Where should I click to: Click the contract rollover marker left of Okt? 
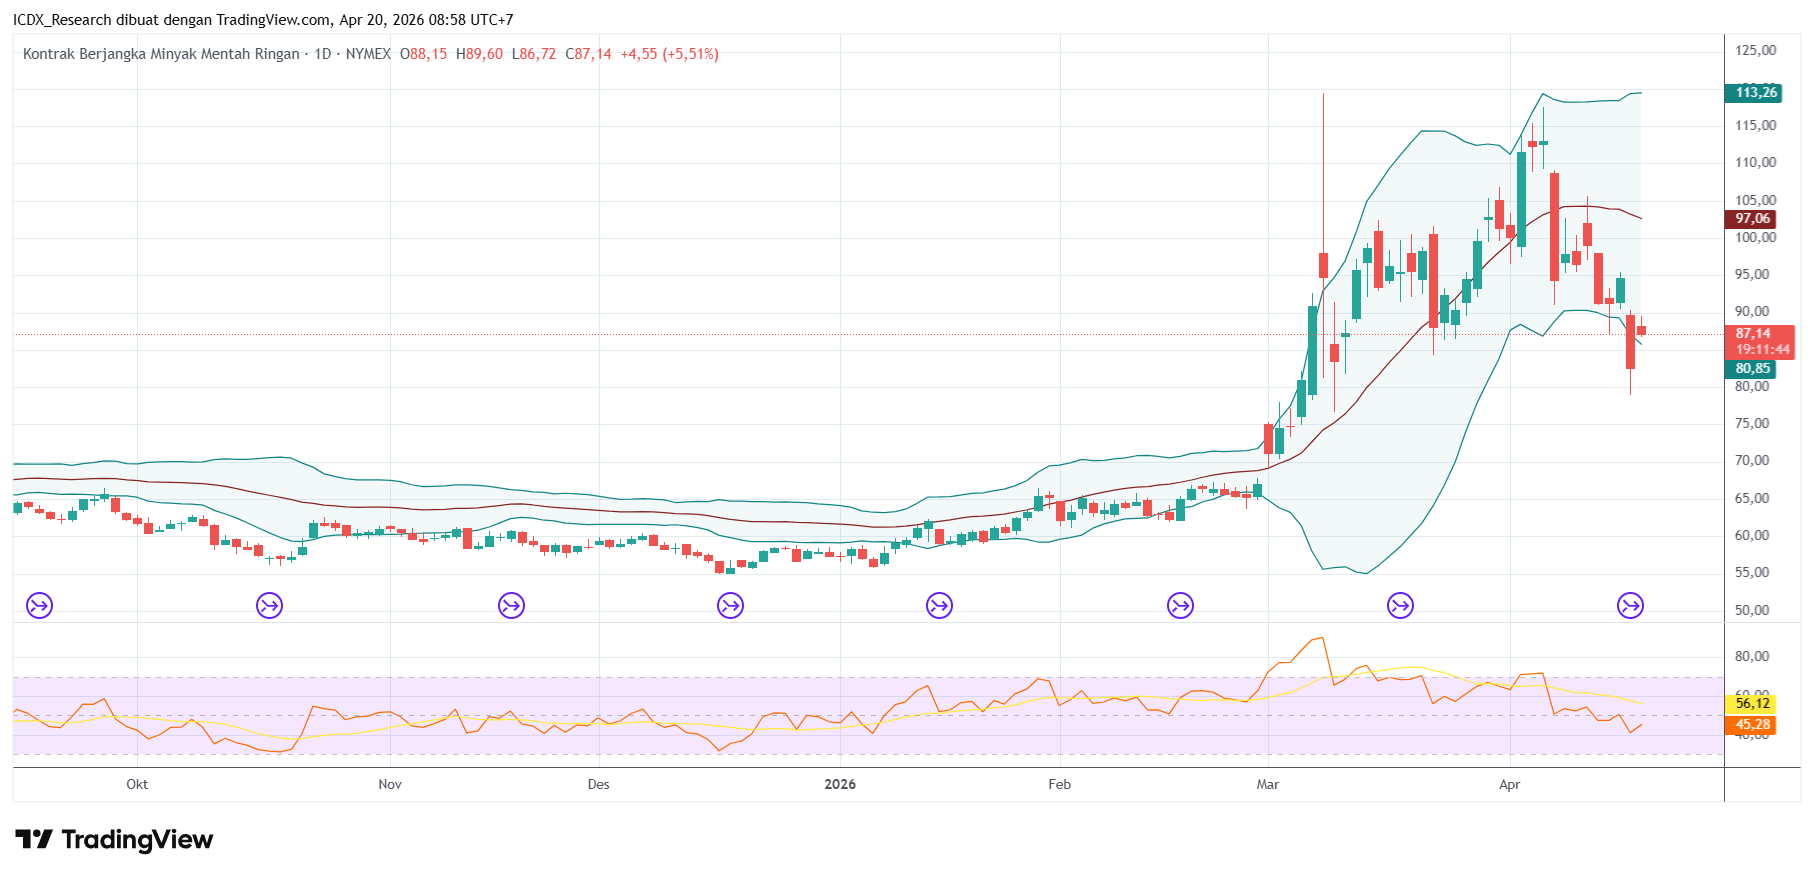(40, 605)
